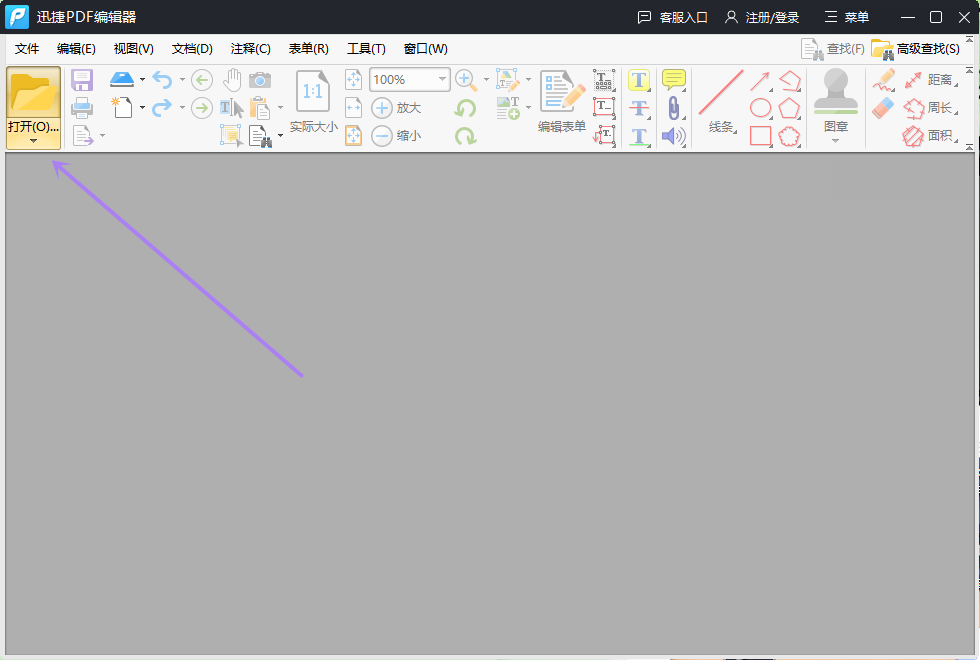The image size is (980, 660).
Task: Click the blue Redo arrow
Action: (x=162, y=108)
